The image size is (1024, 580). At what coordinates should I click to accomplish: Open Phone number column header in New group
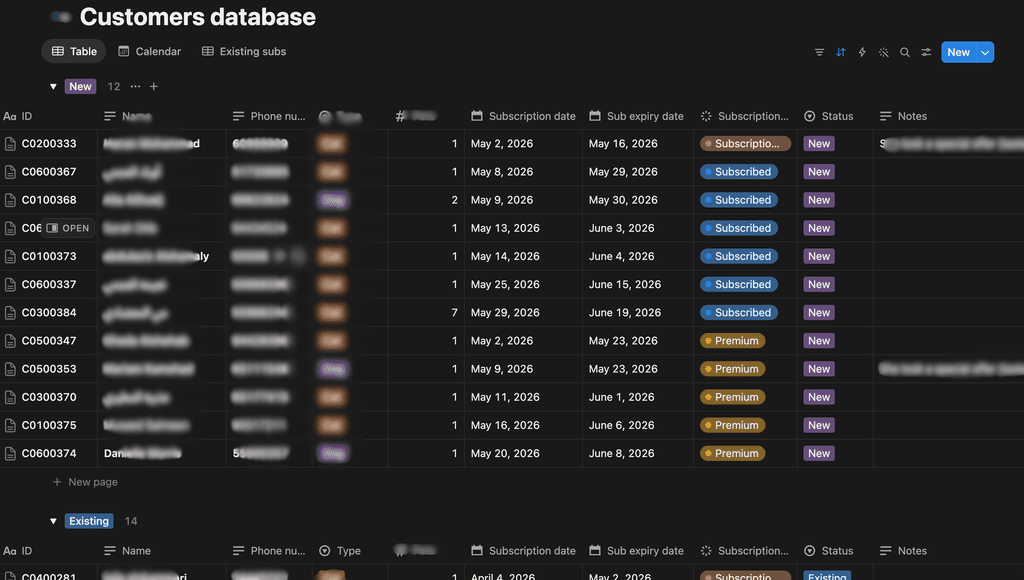[269, 116]
